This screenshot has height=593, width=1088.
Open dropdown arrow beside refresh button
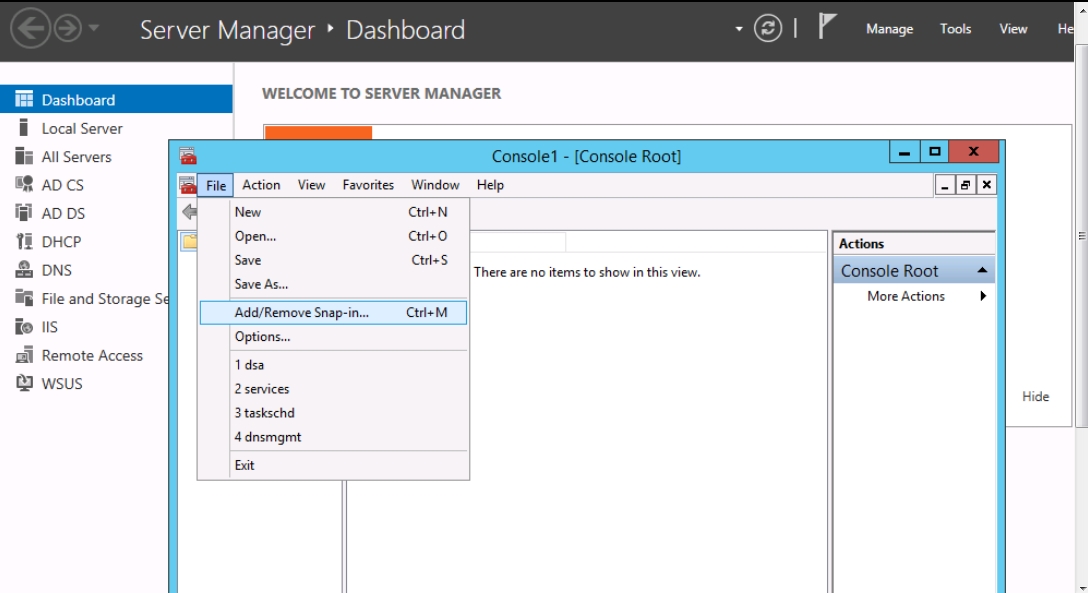click(738, 29)
